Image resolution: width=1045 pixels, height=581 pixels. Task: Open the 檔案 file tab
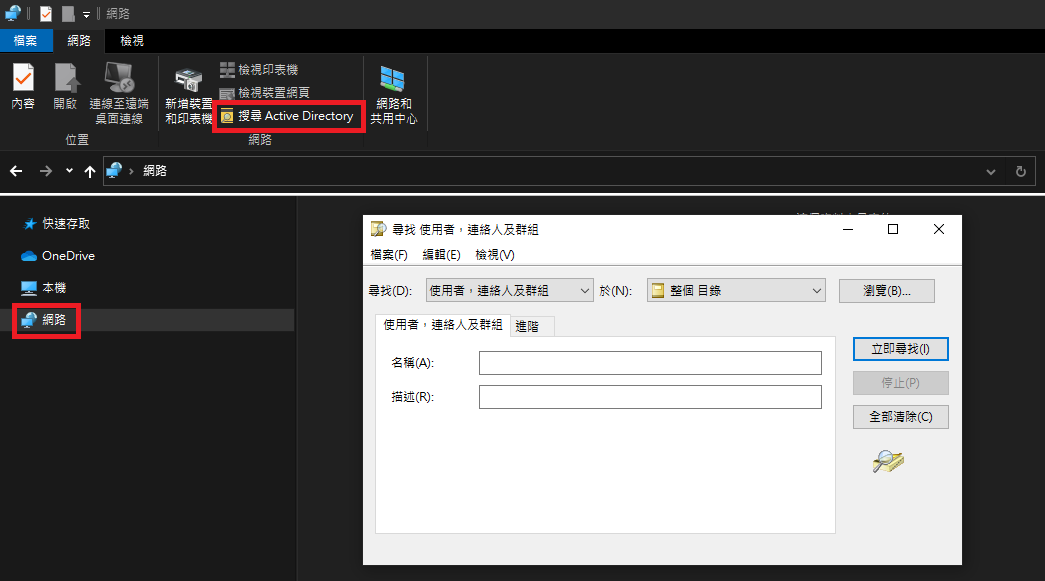pos(26,41)
